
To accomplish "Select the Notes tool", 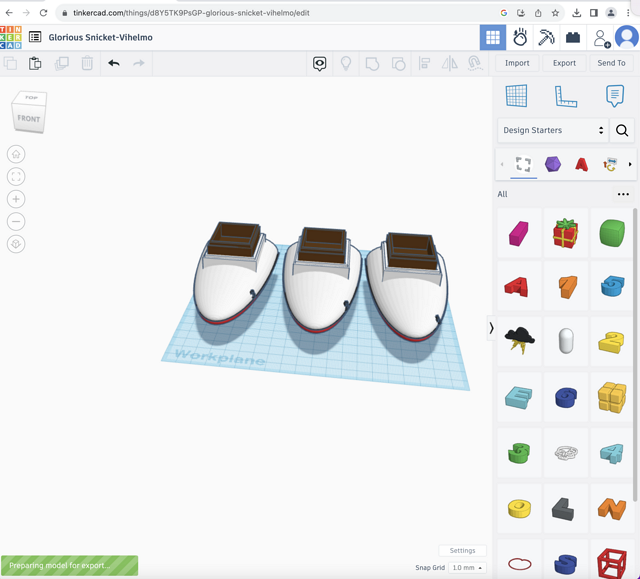I will 615,96.
